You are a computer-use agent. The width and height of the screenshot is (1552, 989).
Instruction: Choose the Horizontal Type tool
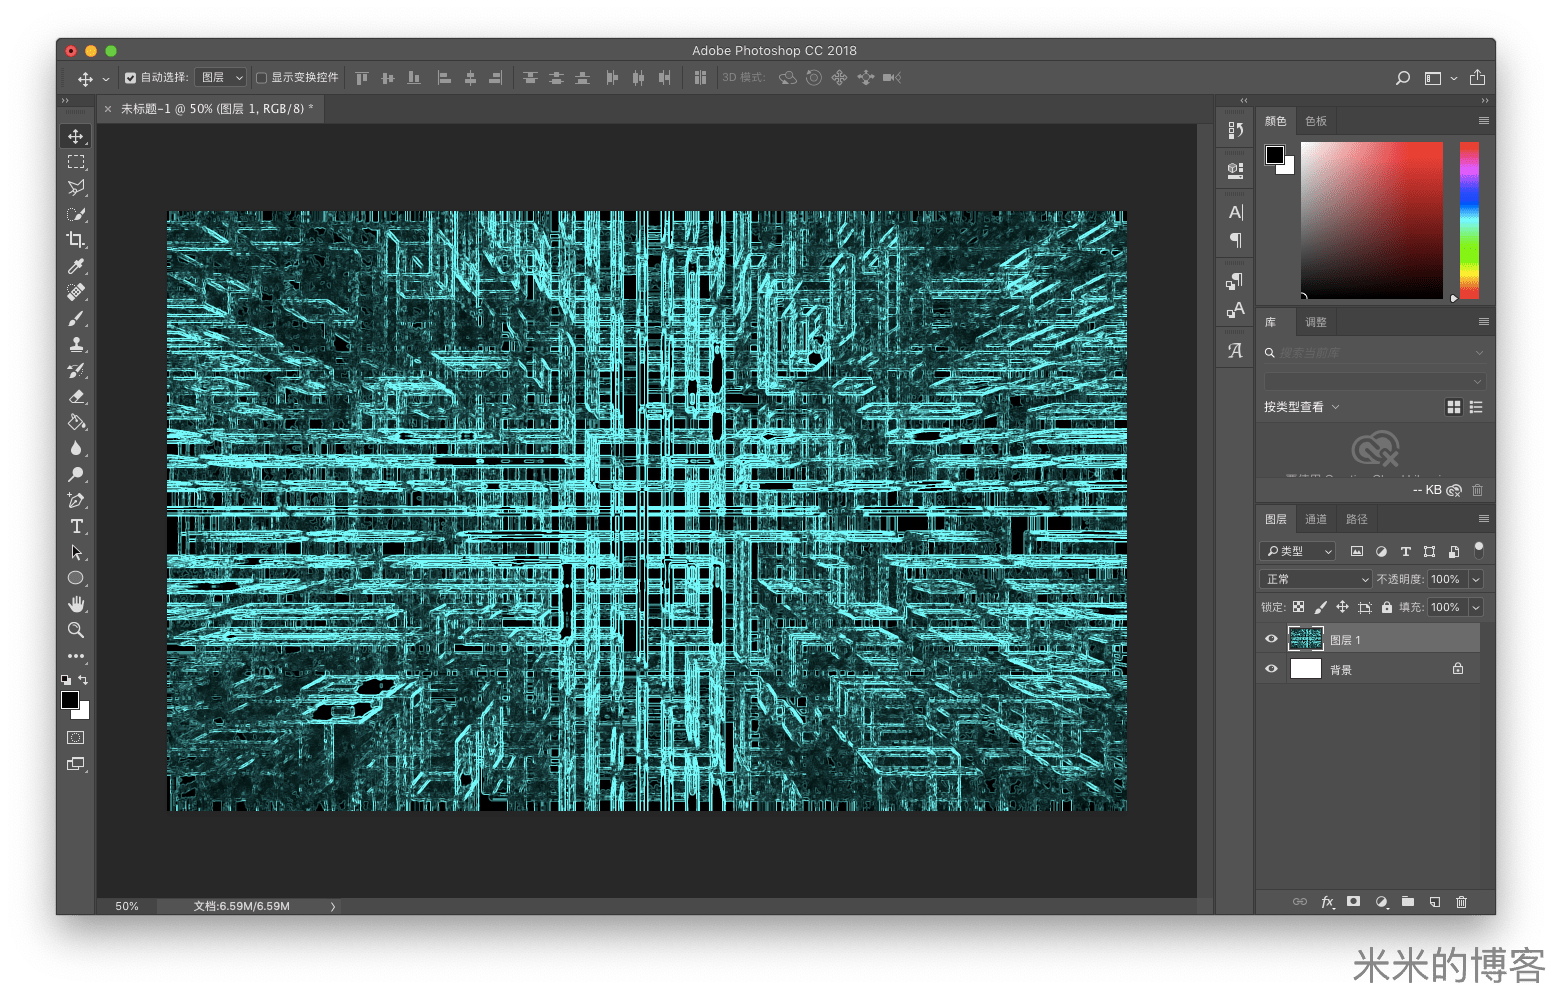point(76,526)
